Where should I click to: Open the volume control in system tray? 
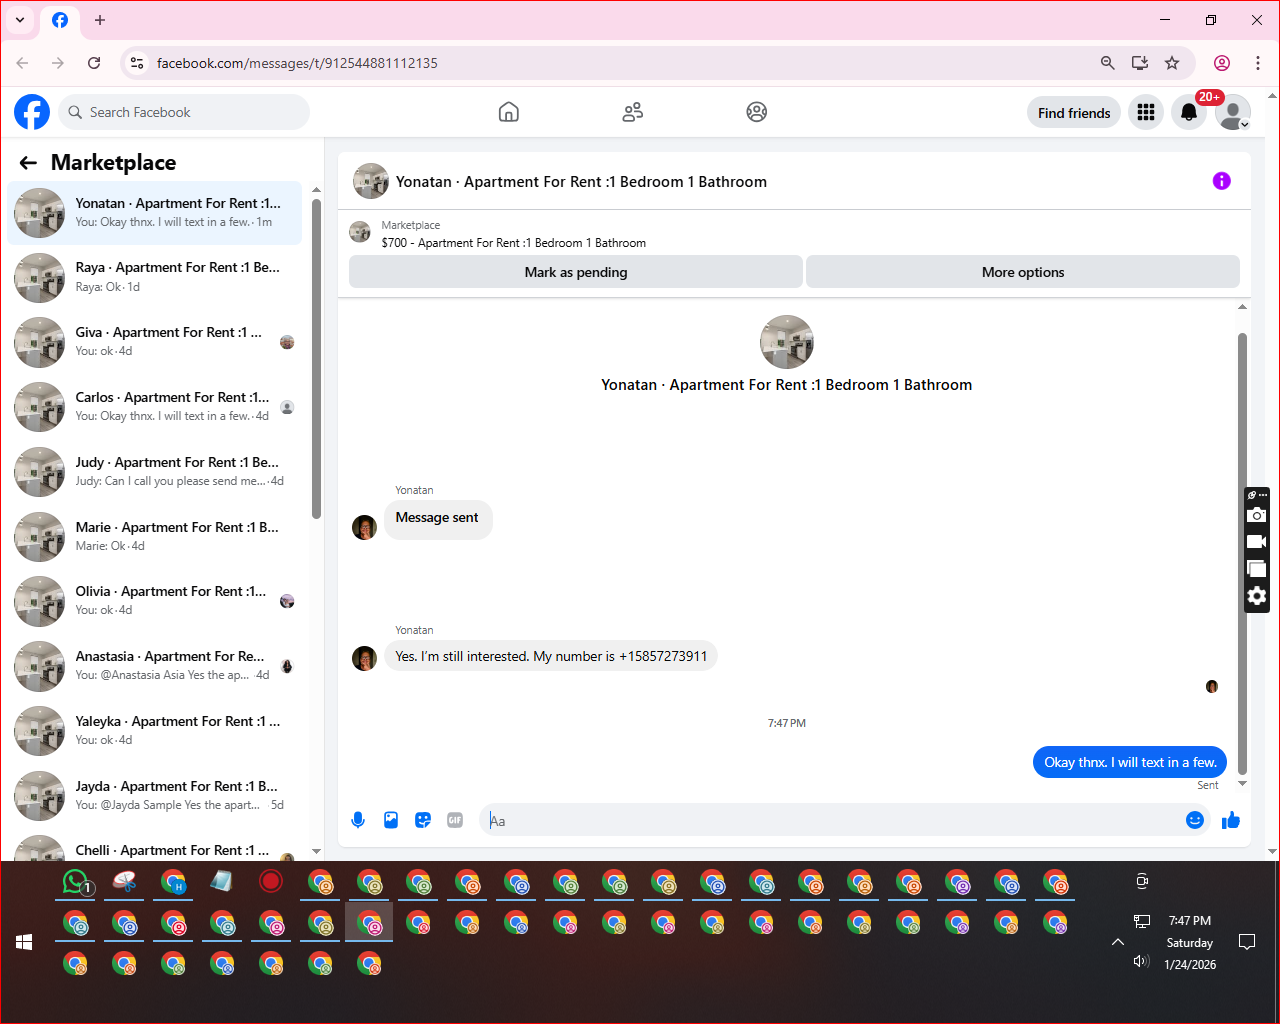(x=1141, y=961)
